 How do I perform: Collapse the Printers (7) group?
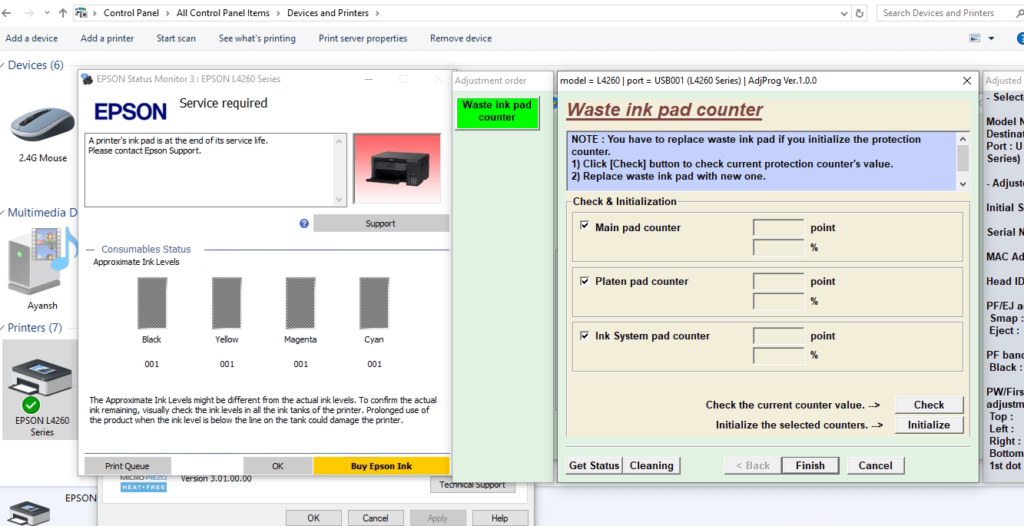(3, 328)
